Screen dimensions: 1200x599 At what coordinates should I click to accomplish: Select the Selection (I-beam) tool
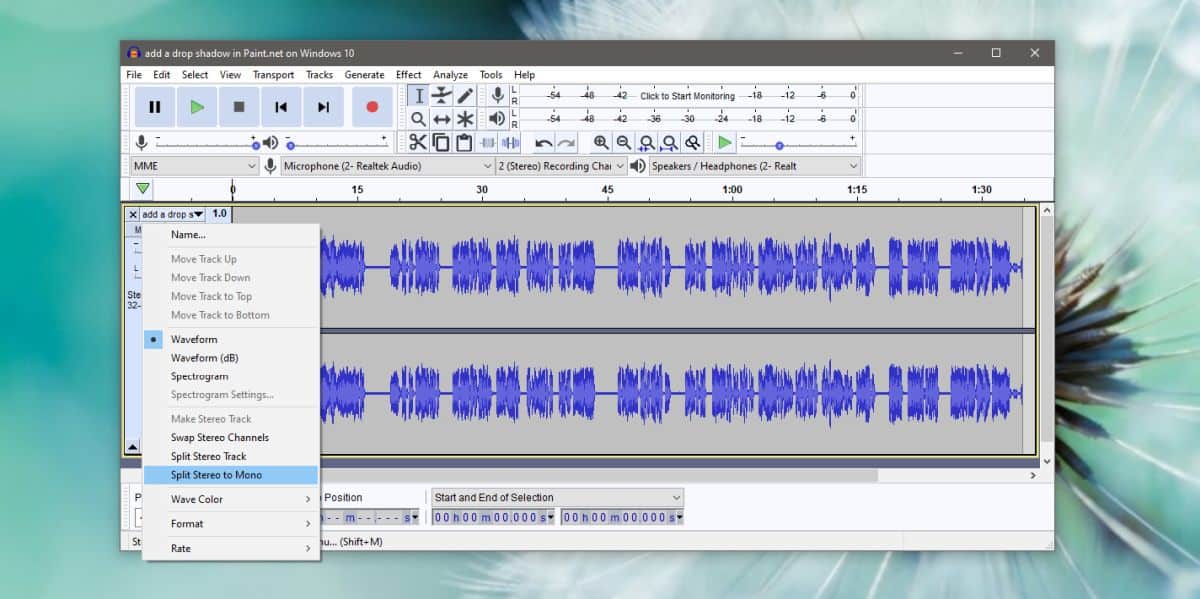click(419, 96)
